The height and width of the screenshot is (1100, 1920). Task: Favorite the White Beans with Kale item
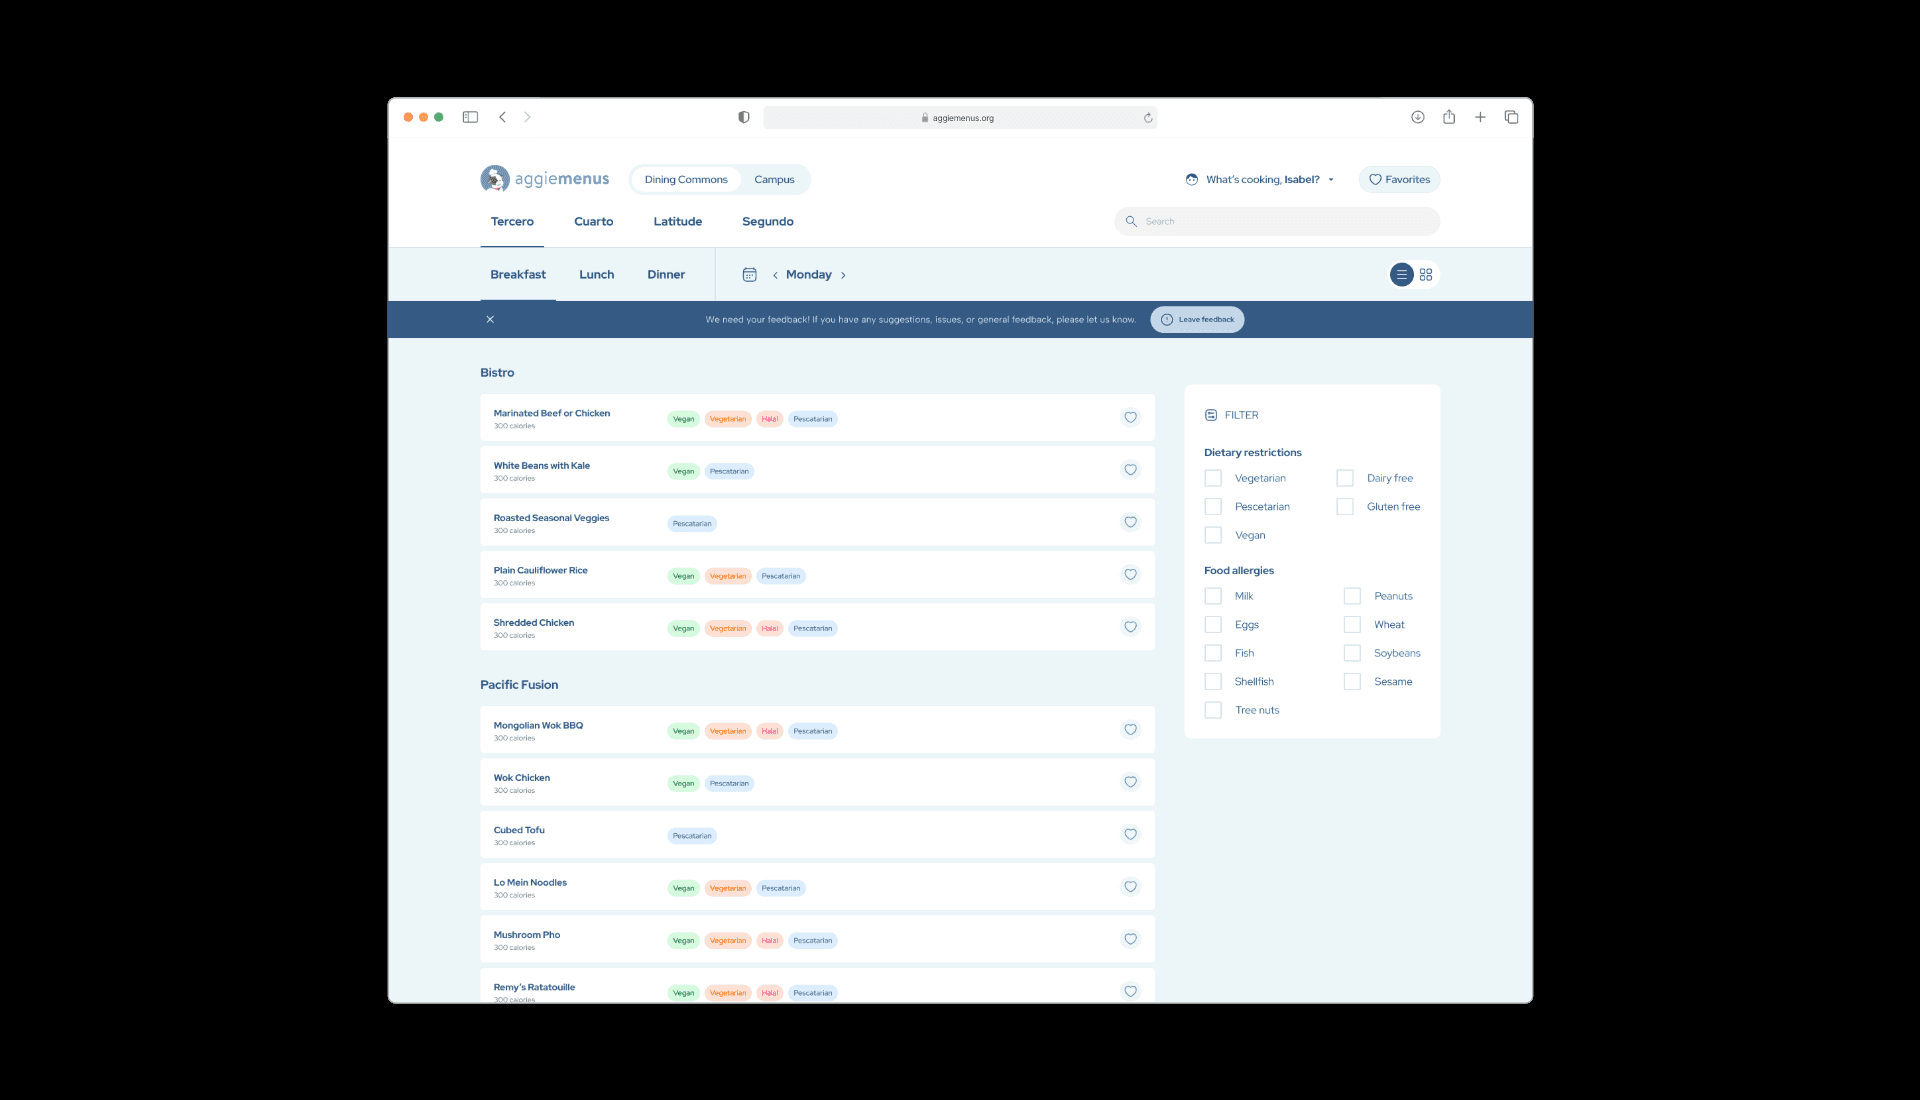[x=1130, y=470]
